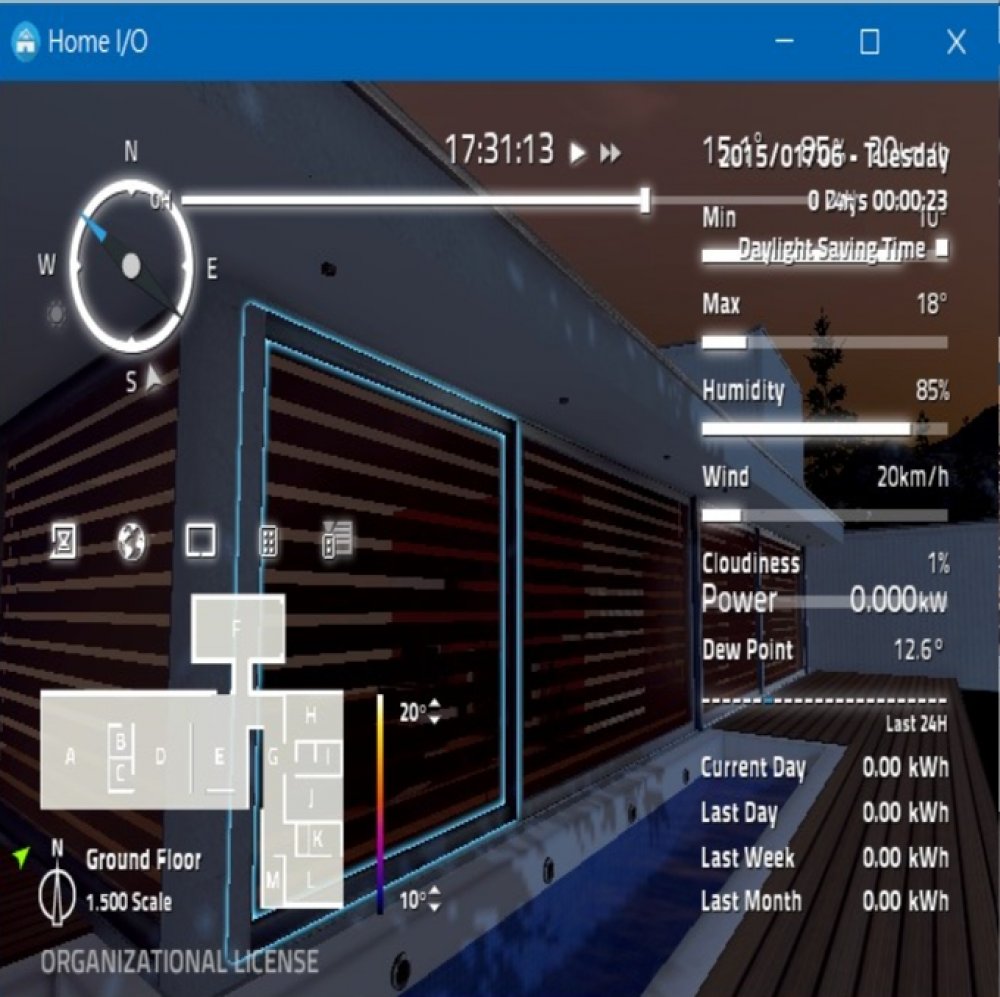This screenshot has width=1000, height=997.
Task: Click the sun icon beside the compass
Action: pos(55,314)
